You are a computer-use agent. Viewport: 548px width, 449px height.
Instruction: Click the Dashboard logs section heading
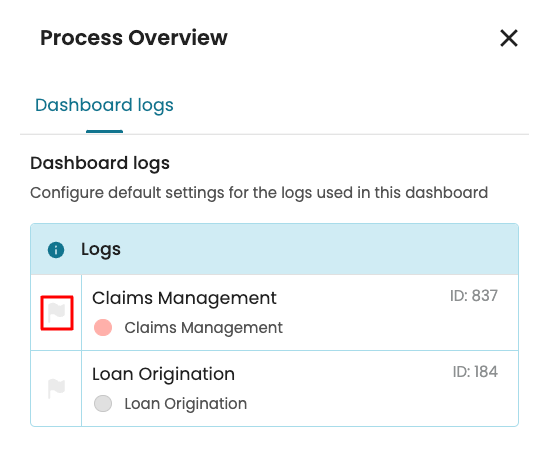[100, 163]
